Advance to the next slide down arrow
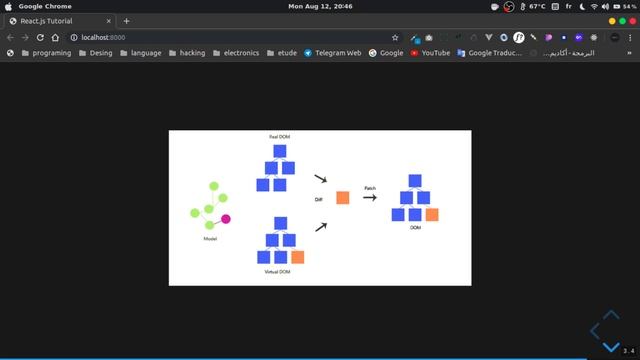640x360 pixels. click(611, 347)
